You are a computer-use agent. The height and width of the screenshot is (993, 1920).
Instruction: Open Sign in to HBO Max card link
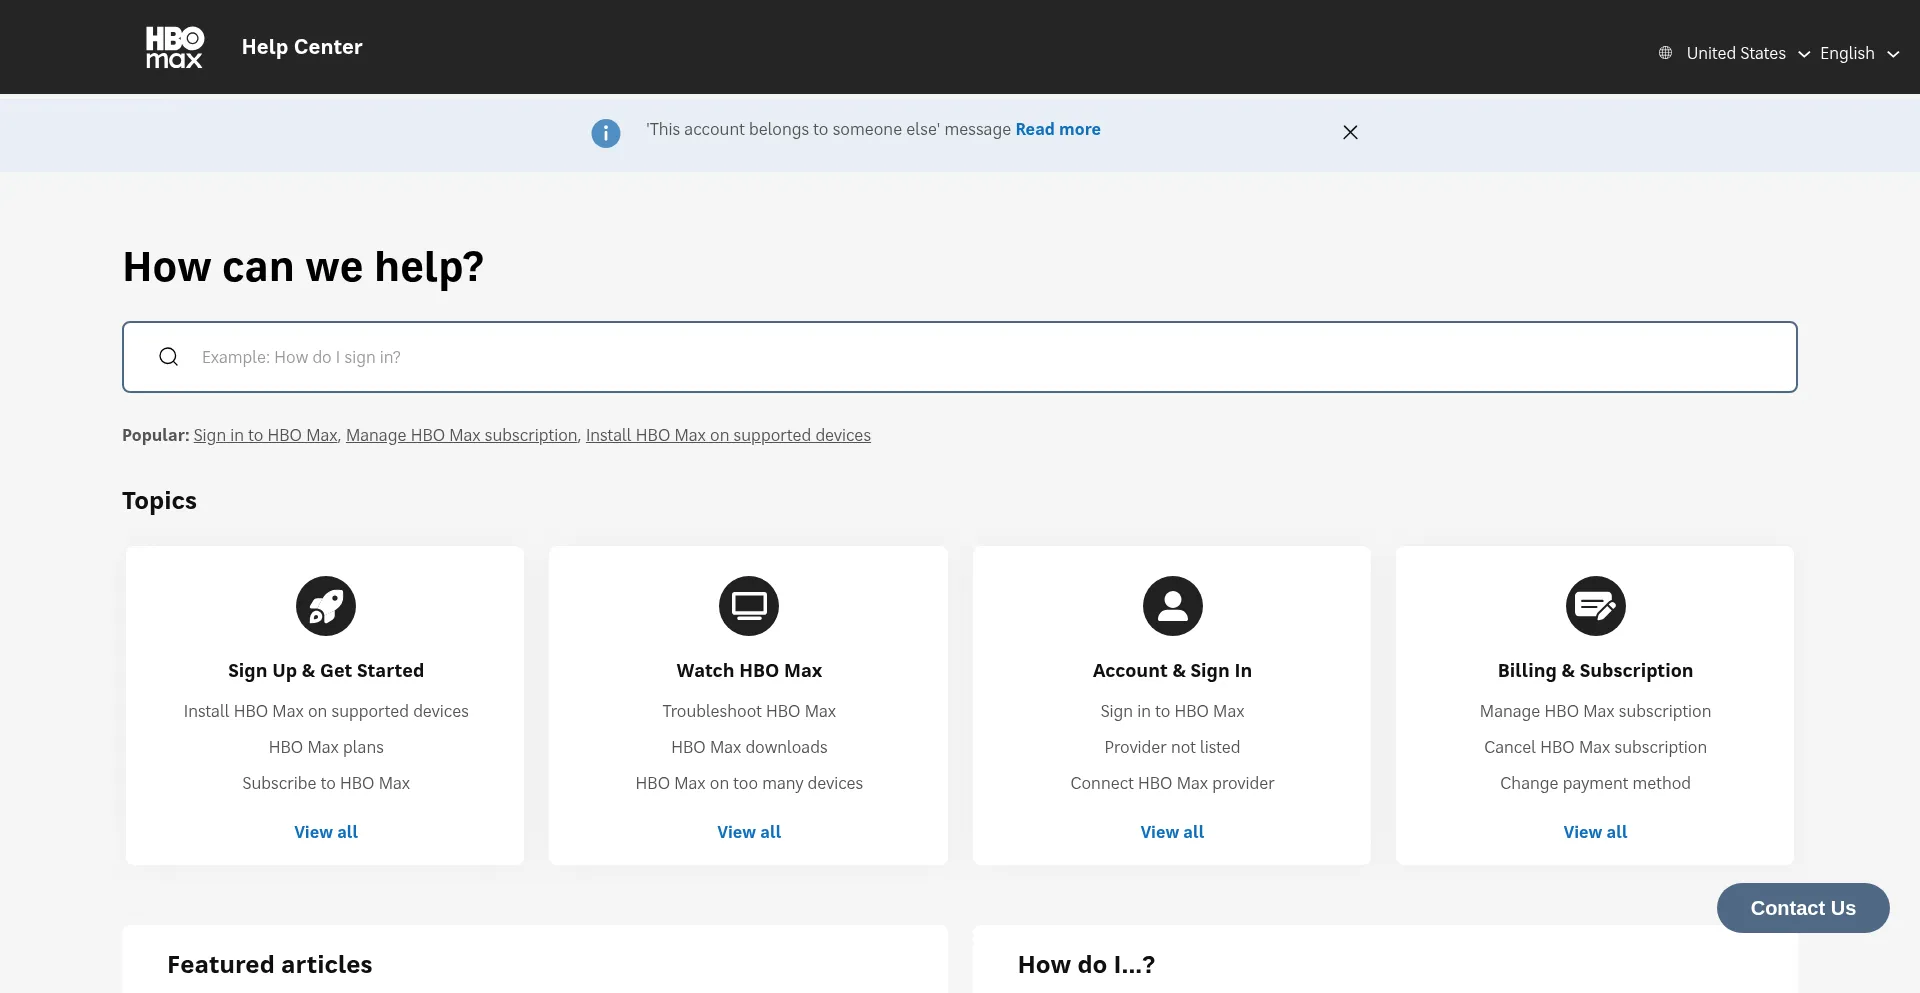click(1172, 711)
